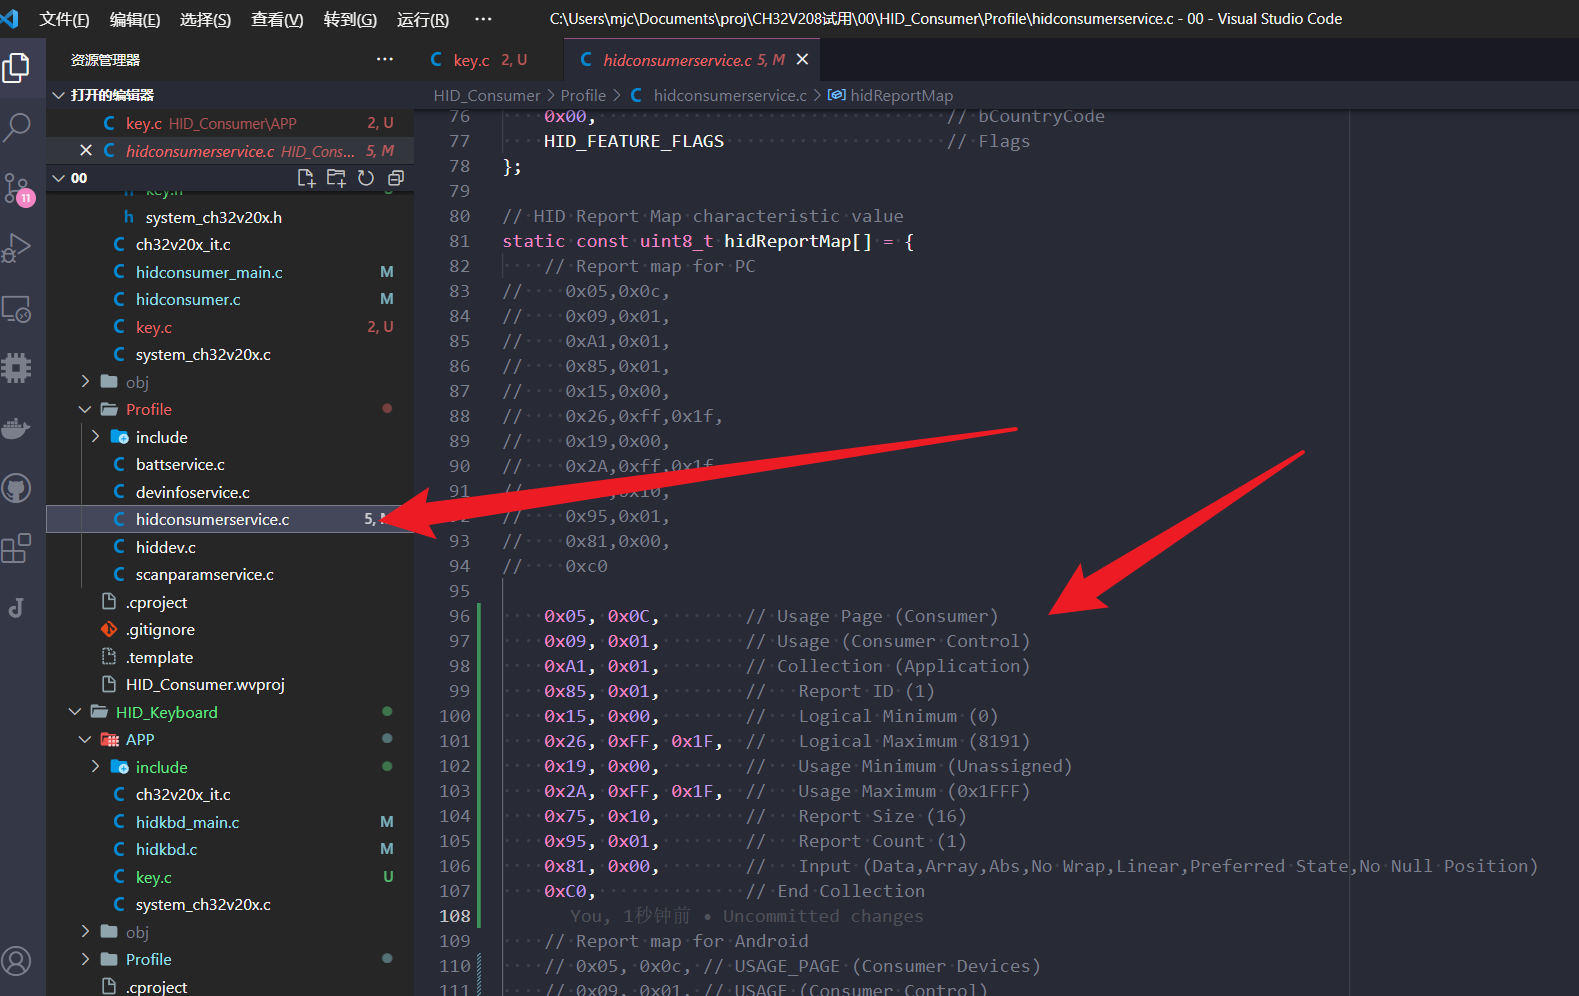Viewport: 1579px width, 996px height.
Task: Expand the Profile folder under HID_Keyboard
Action: pos(85,959)
